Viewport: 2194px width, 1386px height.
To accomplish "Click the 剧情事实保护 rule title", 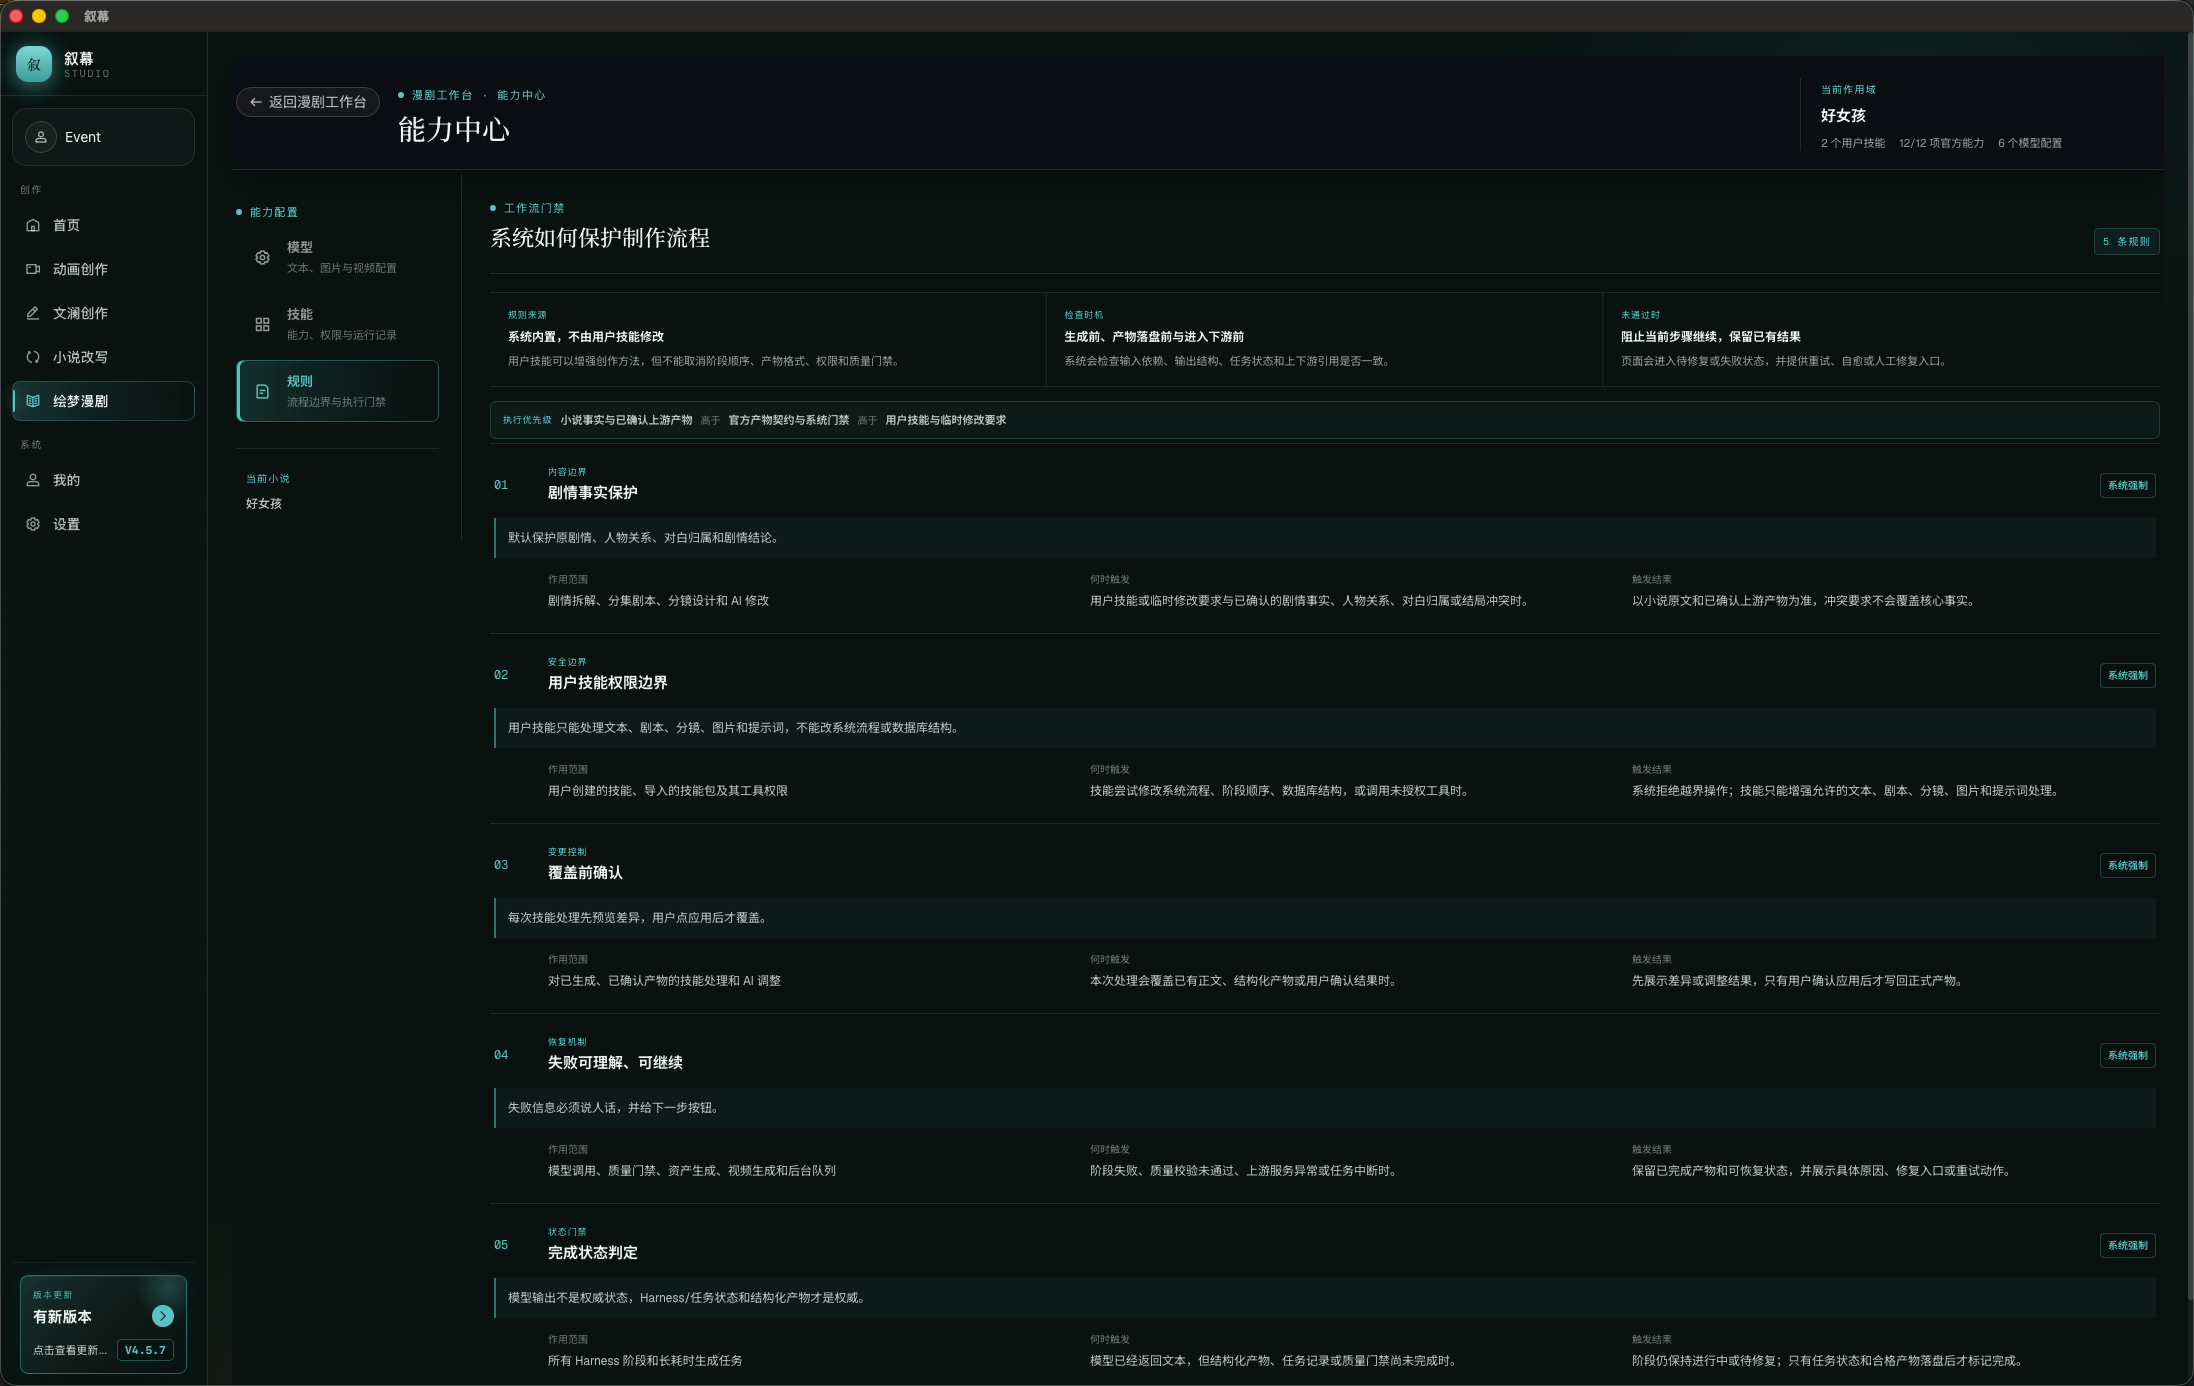I will pos(592,492).
